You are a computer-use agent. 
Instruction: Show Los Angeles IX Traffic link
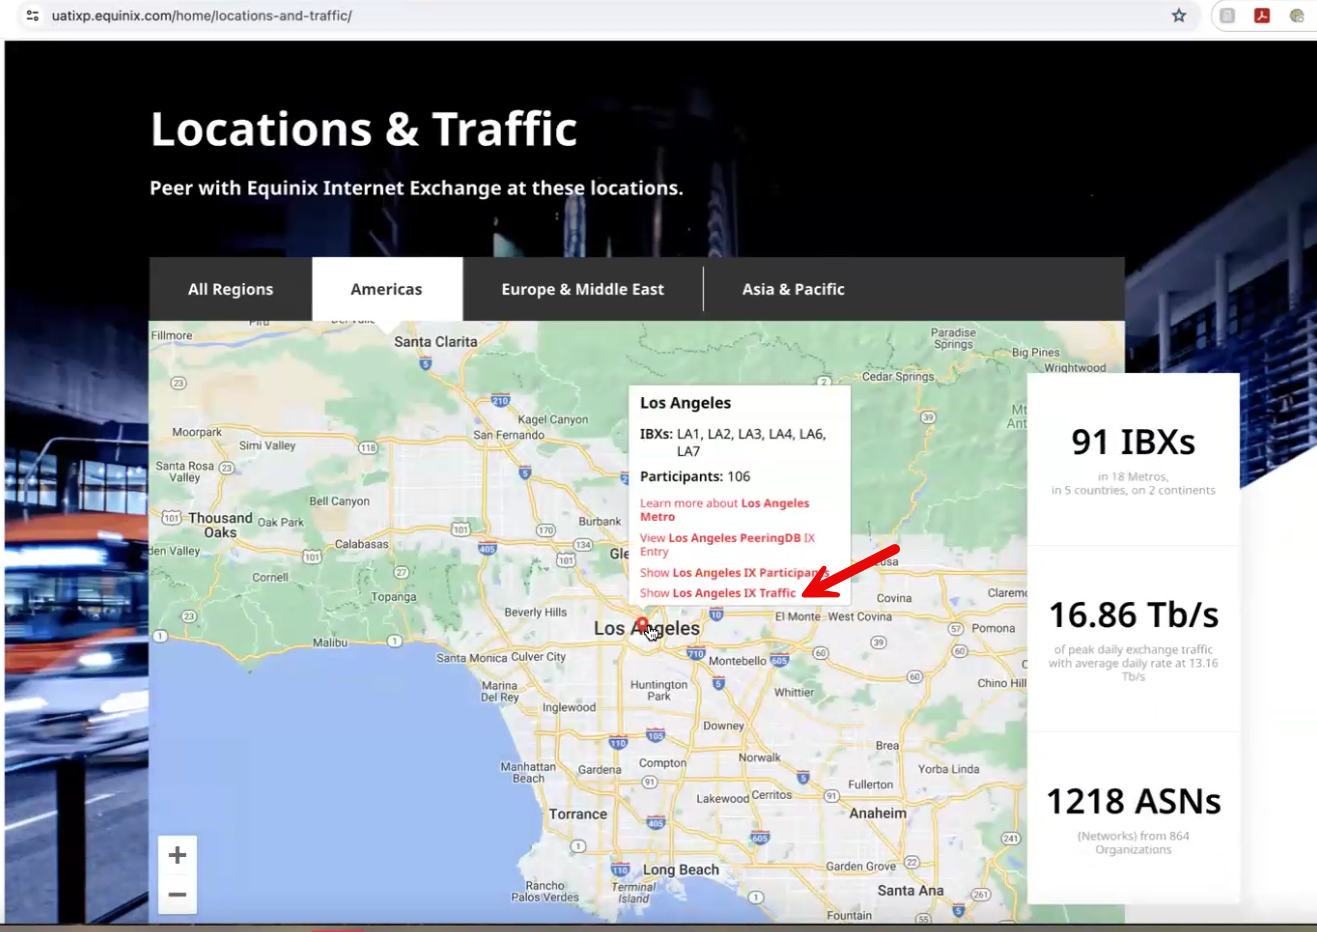point(718,592)
